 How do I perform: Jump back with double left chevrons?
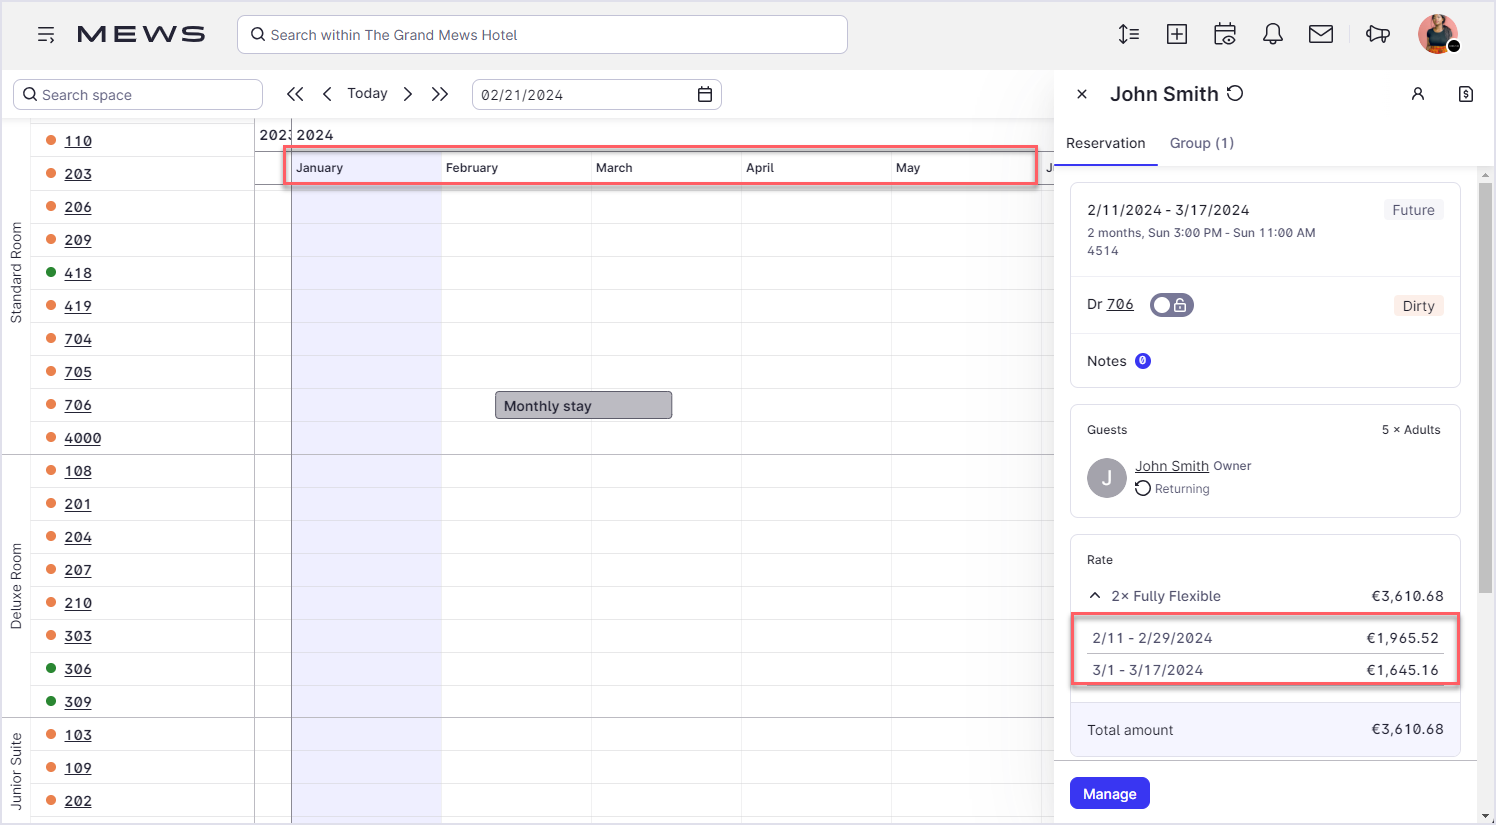pos(295,94)
